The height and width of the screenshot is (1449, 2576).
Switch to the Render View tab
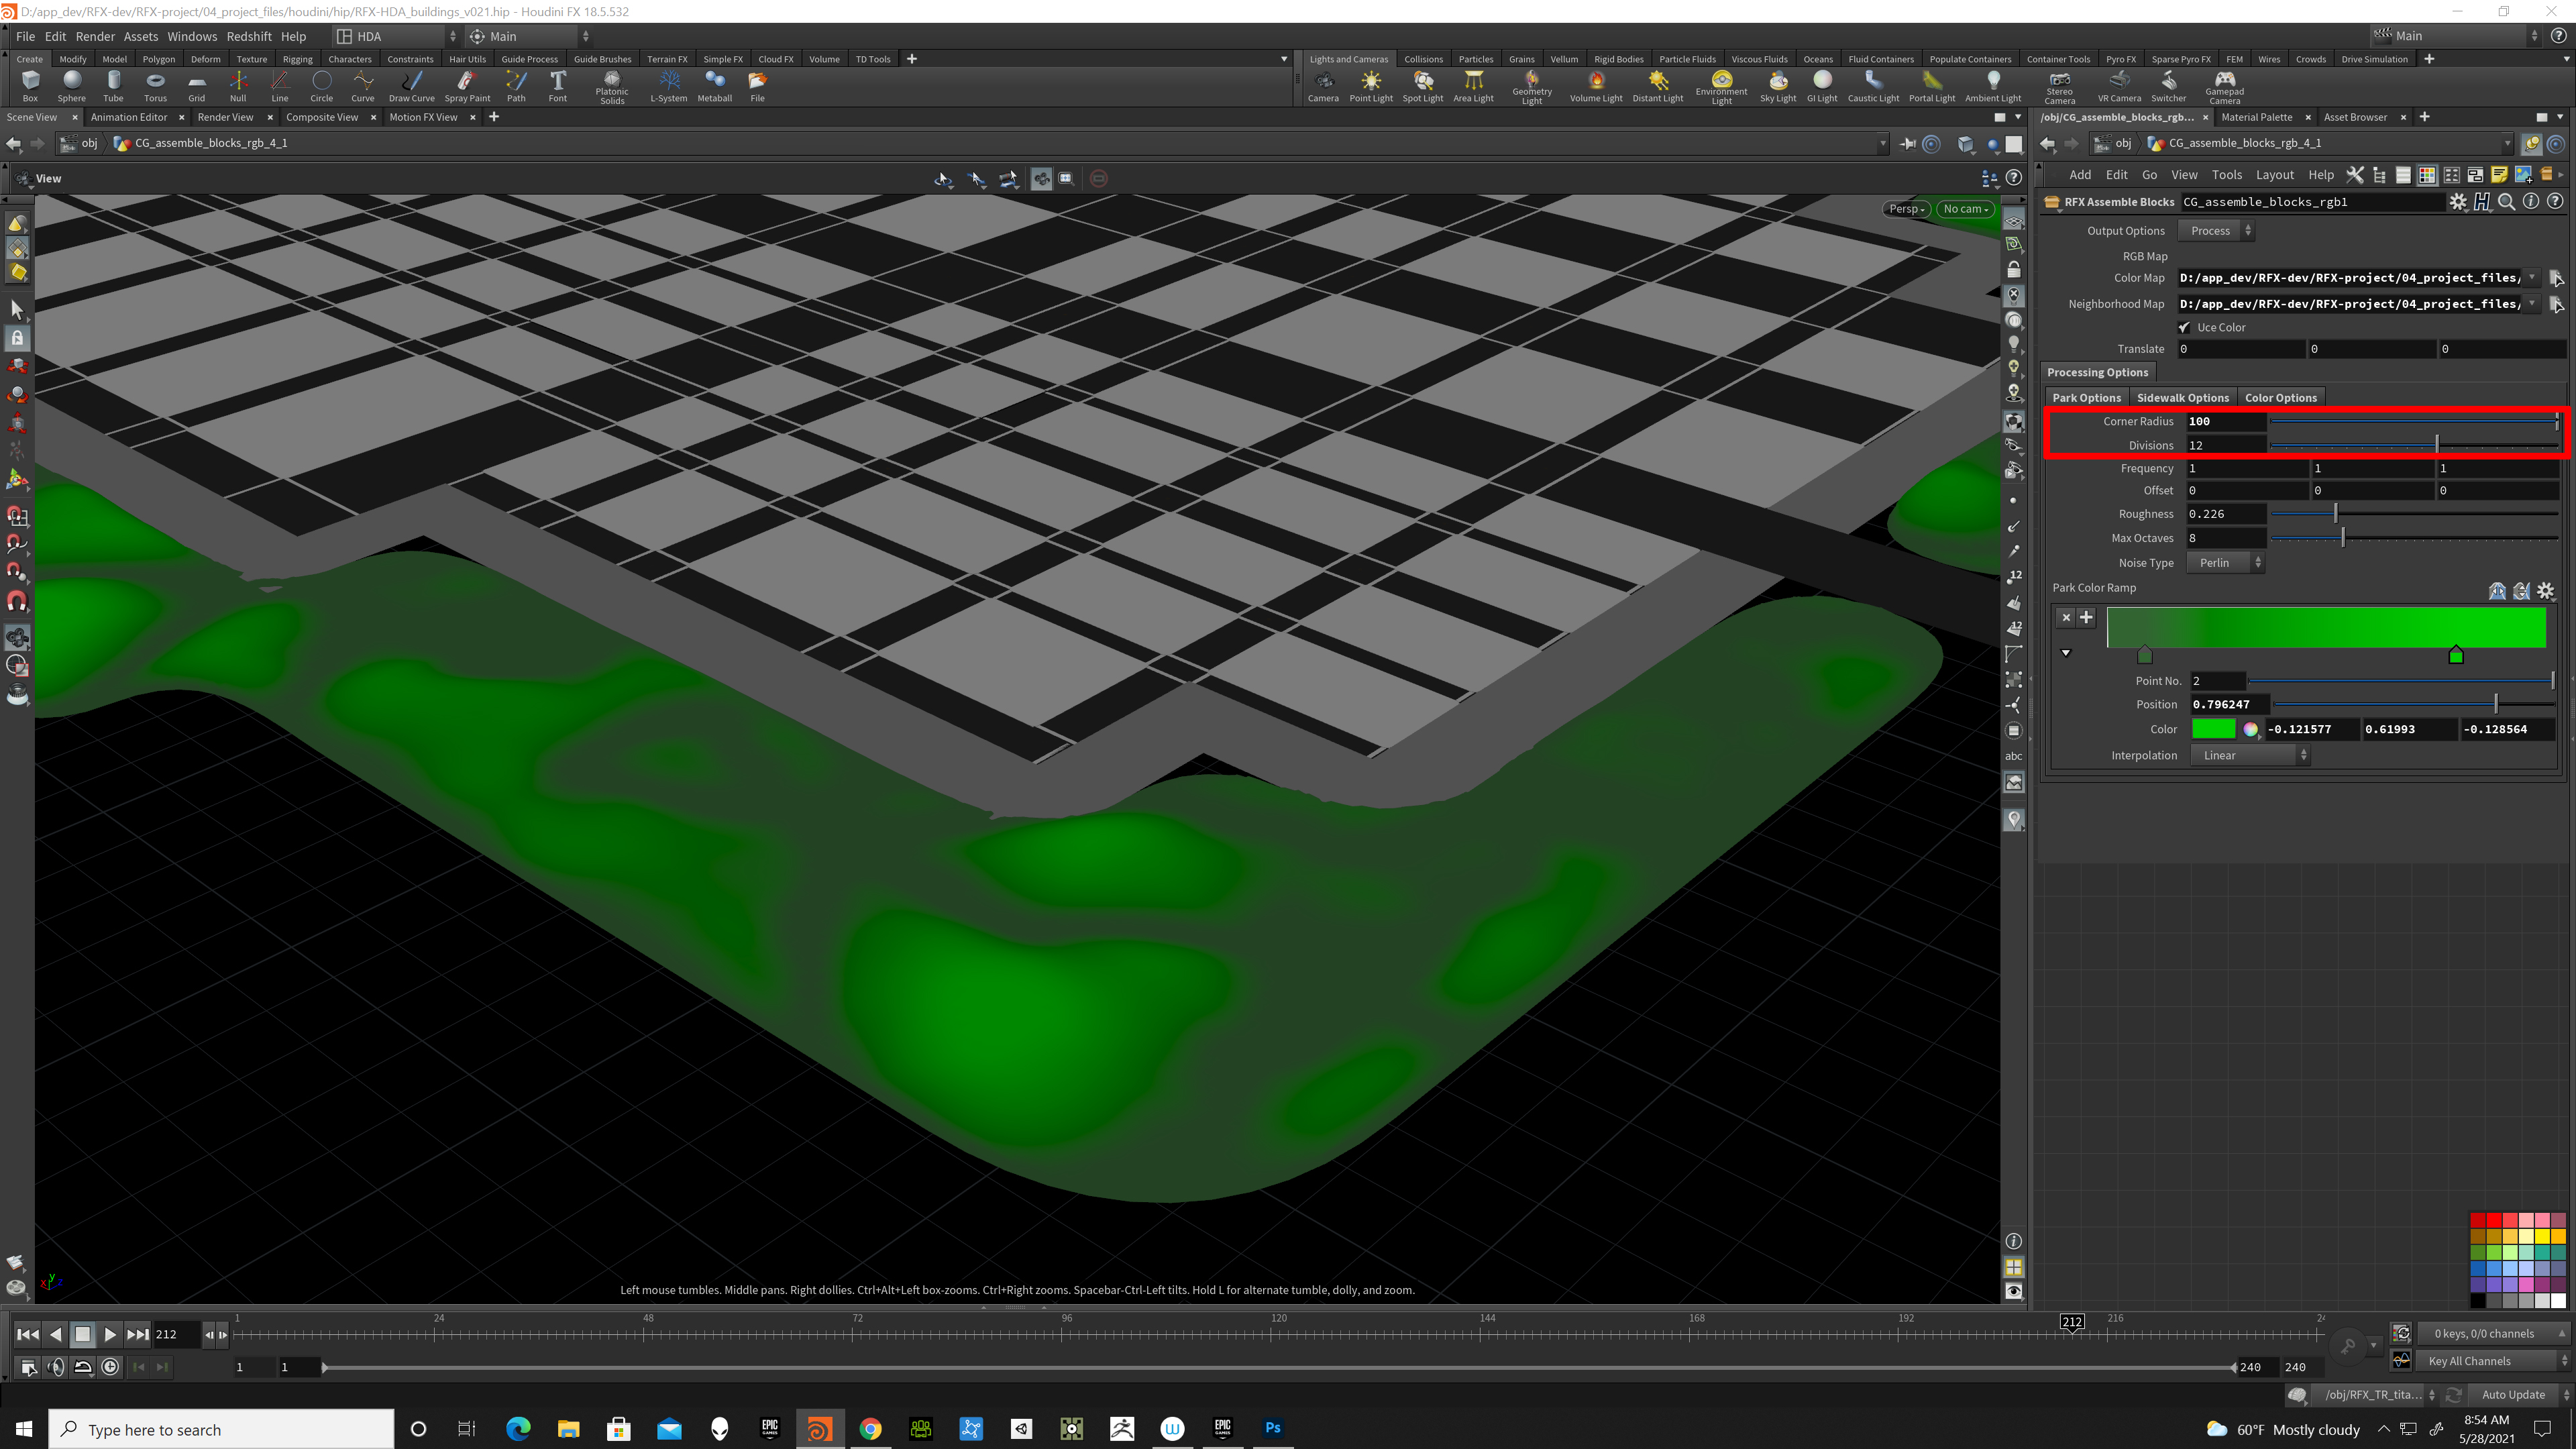225,117
